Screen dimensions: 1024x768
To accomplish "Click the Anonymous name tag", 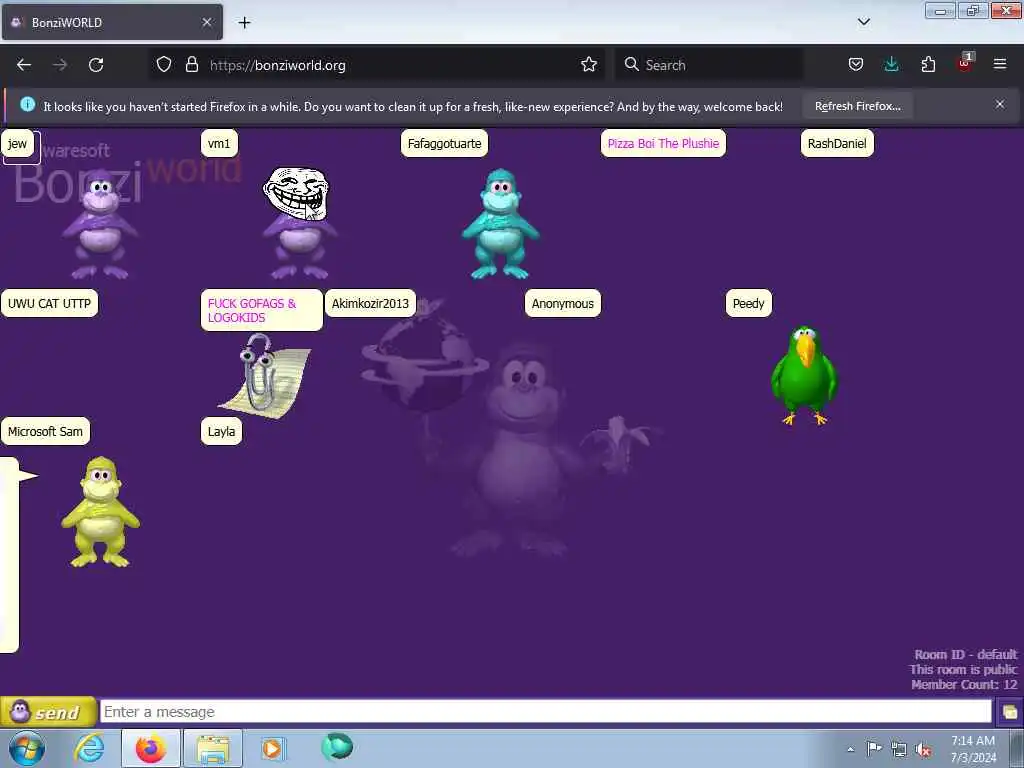I will (562, 304).
